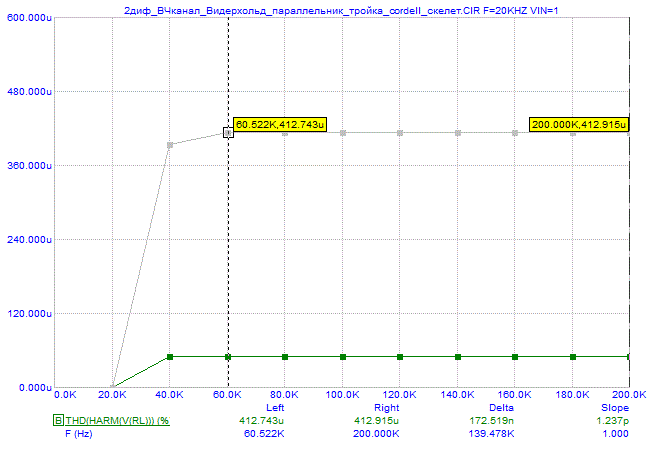This screenshot has height=451, width=656.
Task: Click the green data point at 40K
Action: click(170, 357)
